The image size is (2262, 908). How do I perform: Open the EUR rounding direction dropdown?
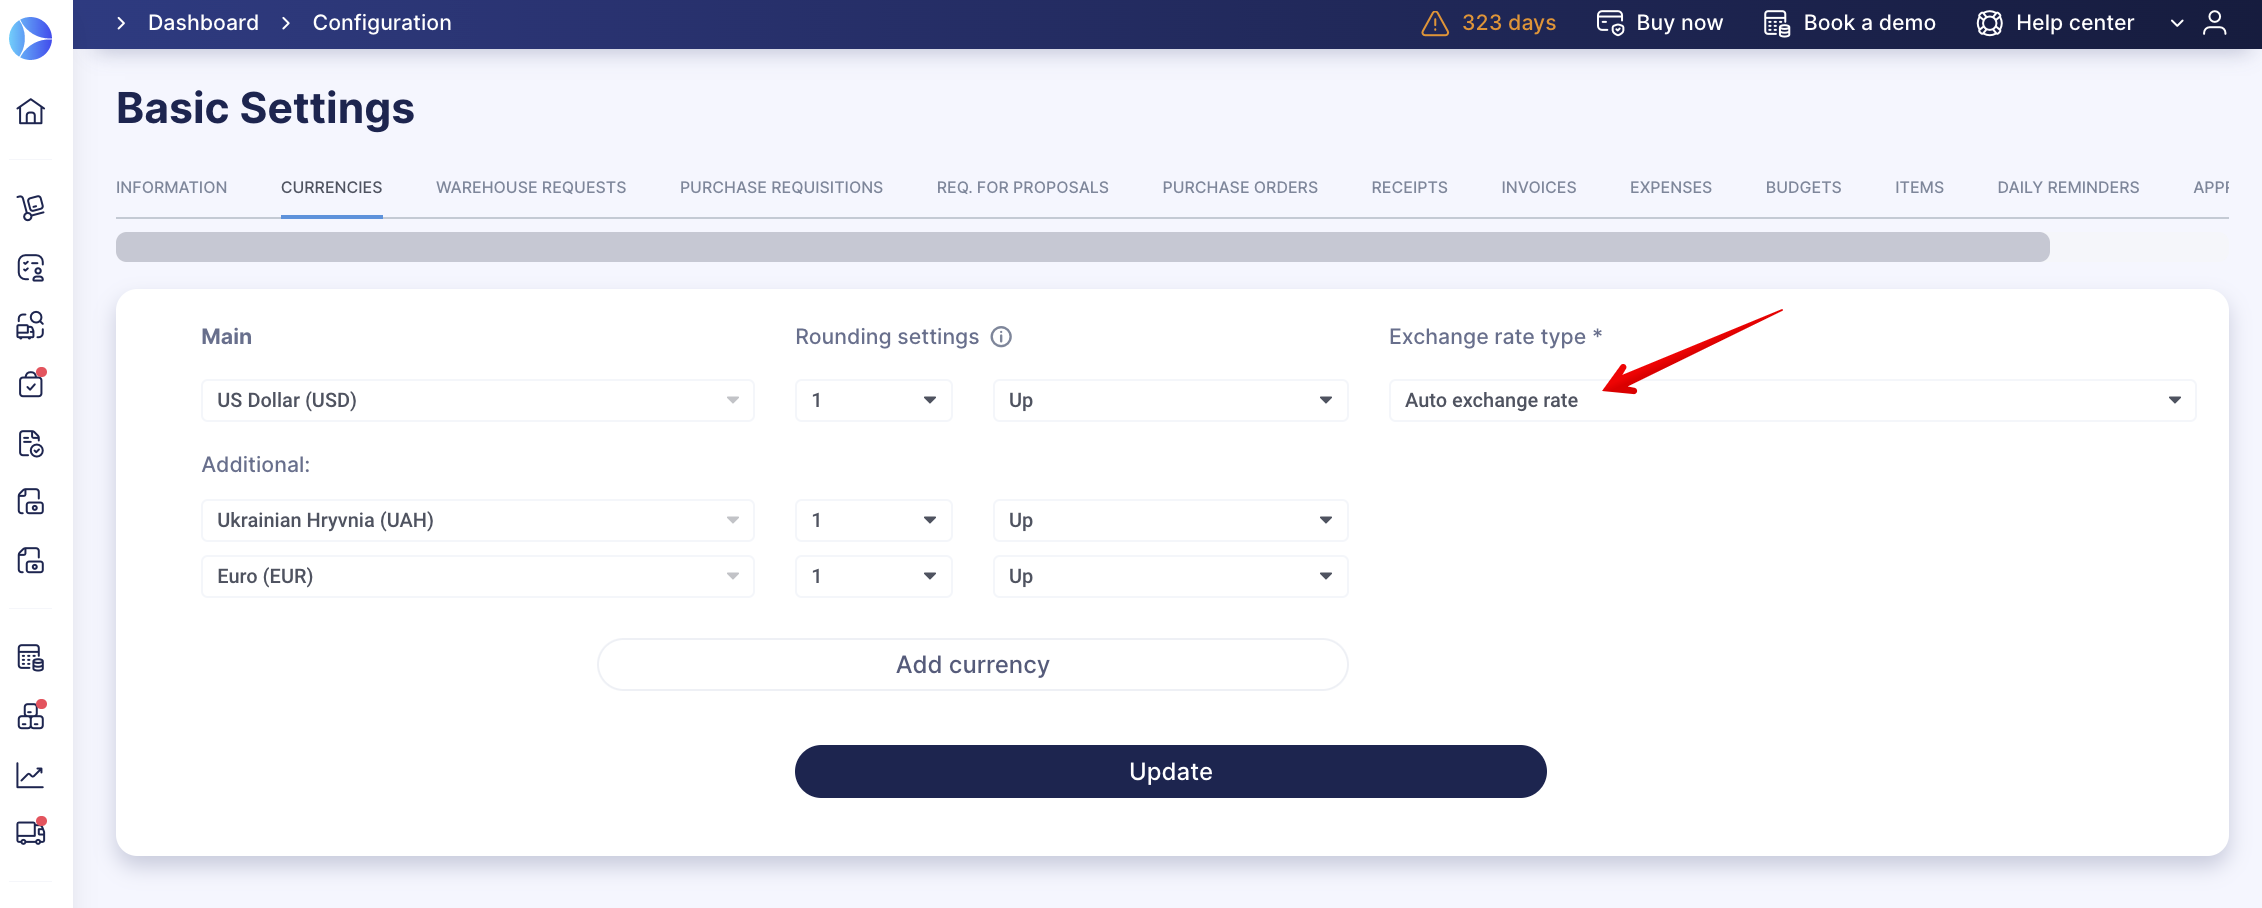pos(1171,576)
